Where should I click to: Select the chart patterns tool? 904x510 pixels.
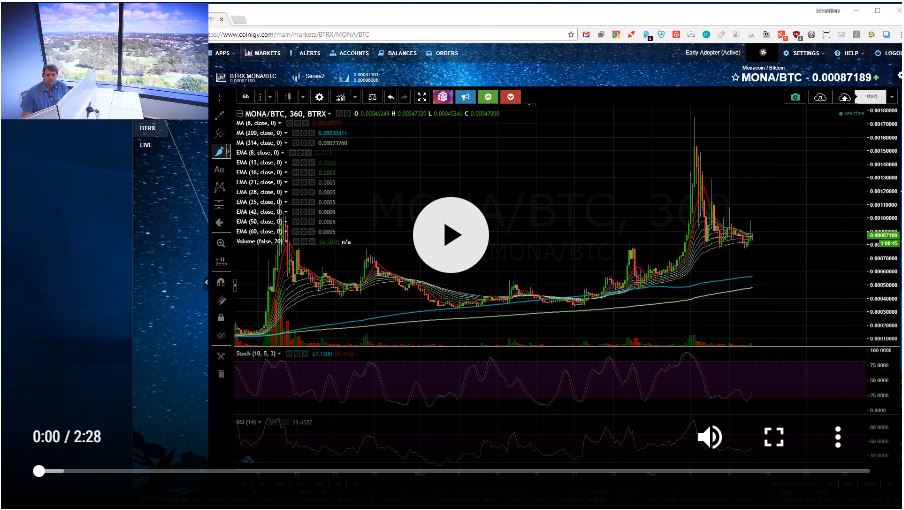point(219,187)
